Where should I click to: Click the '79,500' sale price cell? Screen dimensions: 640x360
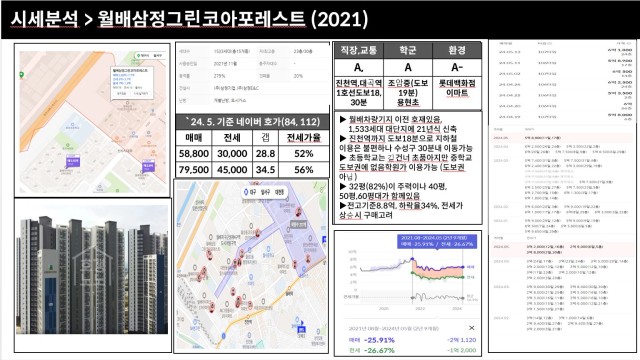[x=194, y=169]
